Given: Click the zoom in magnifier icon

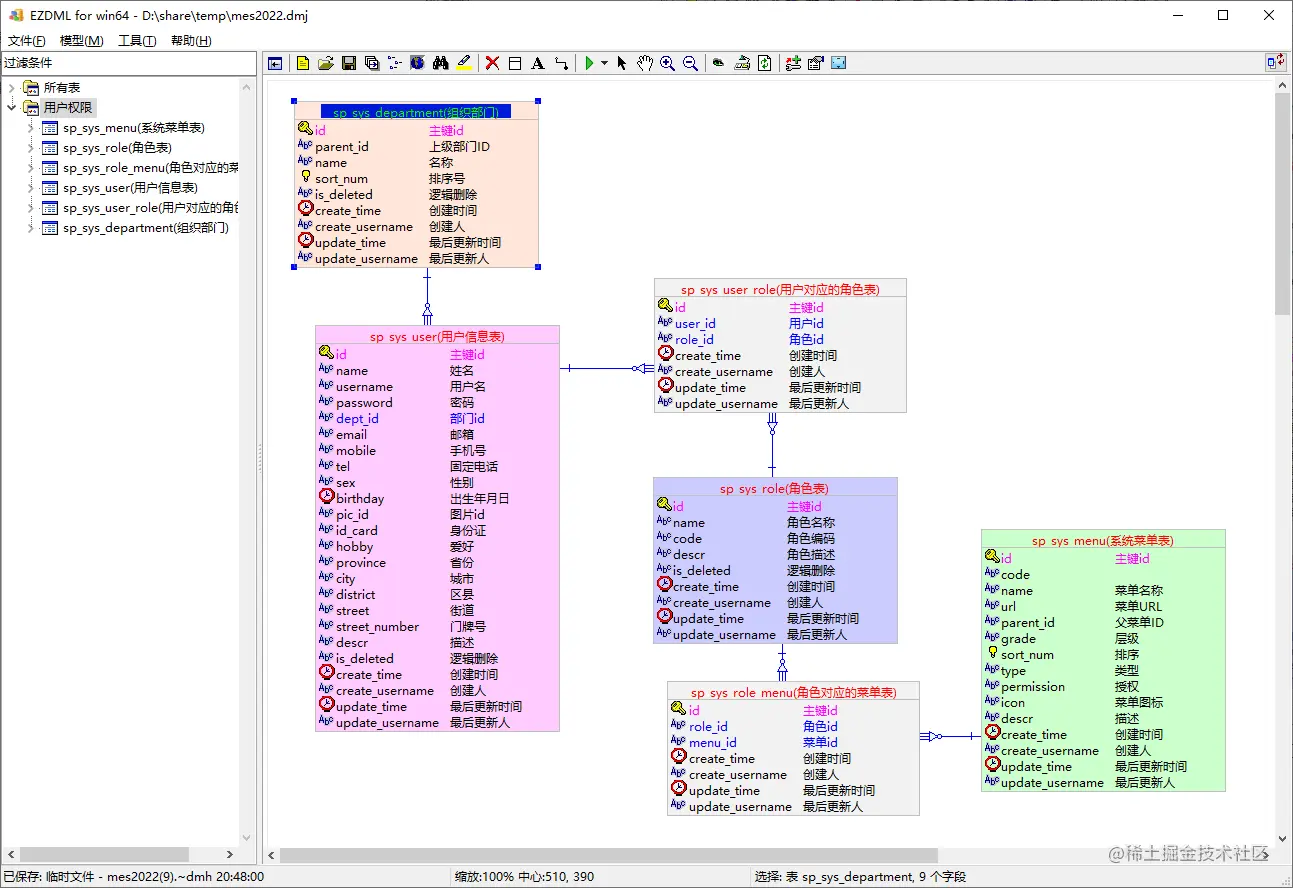Looking at the screenshot, I should coord(667,63).
